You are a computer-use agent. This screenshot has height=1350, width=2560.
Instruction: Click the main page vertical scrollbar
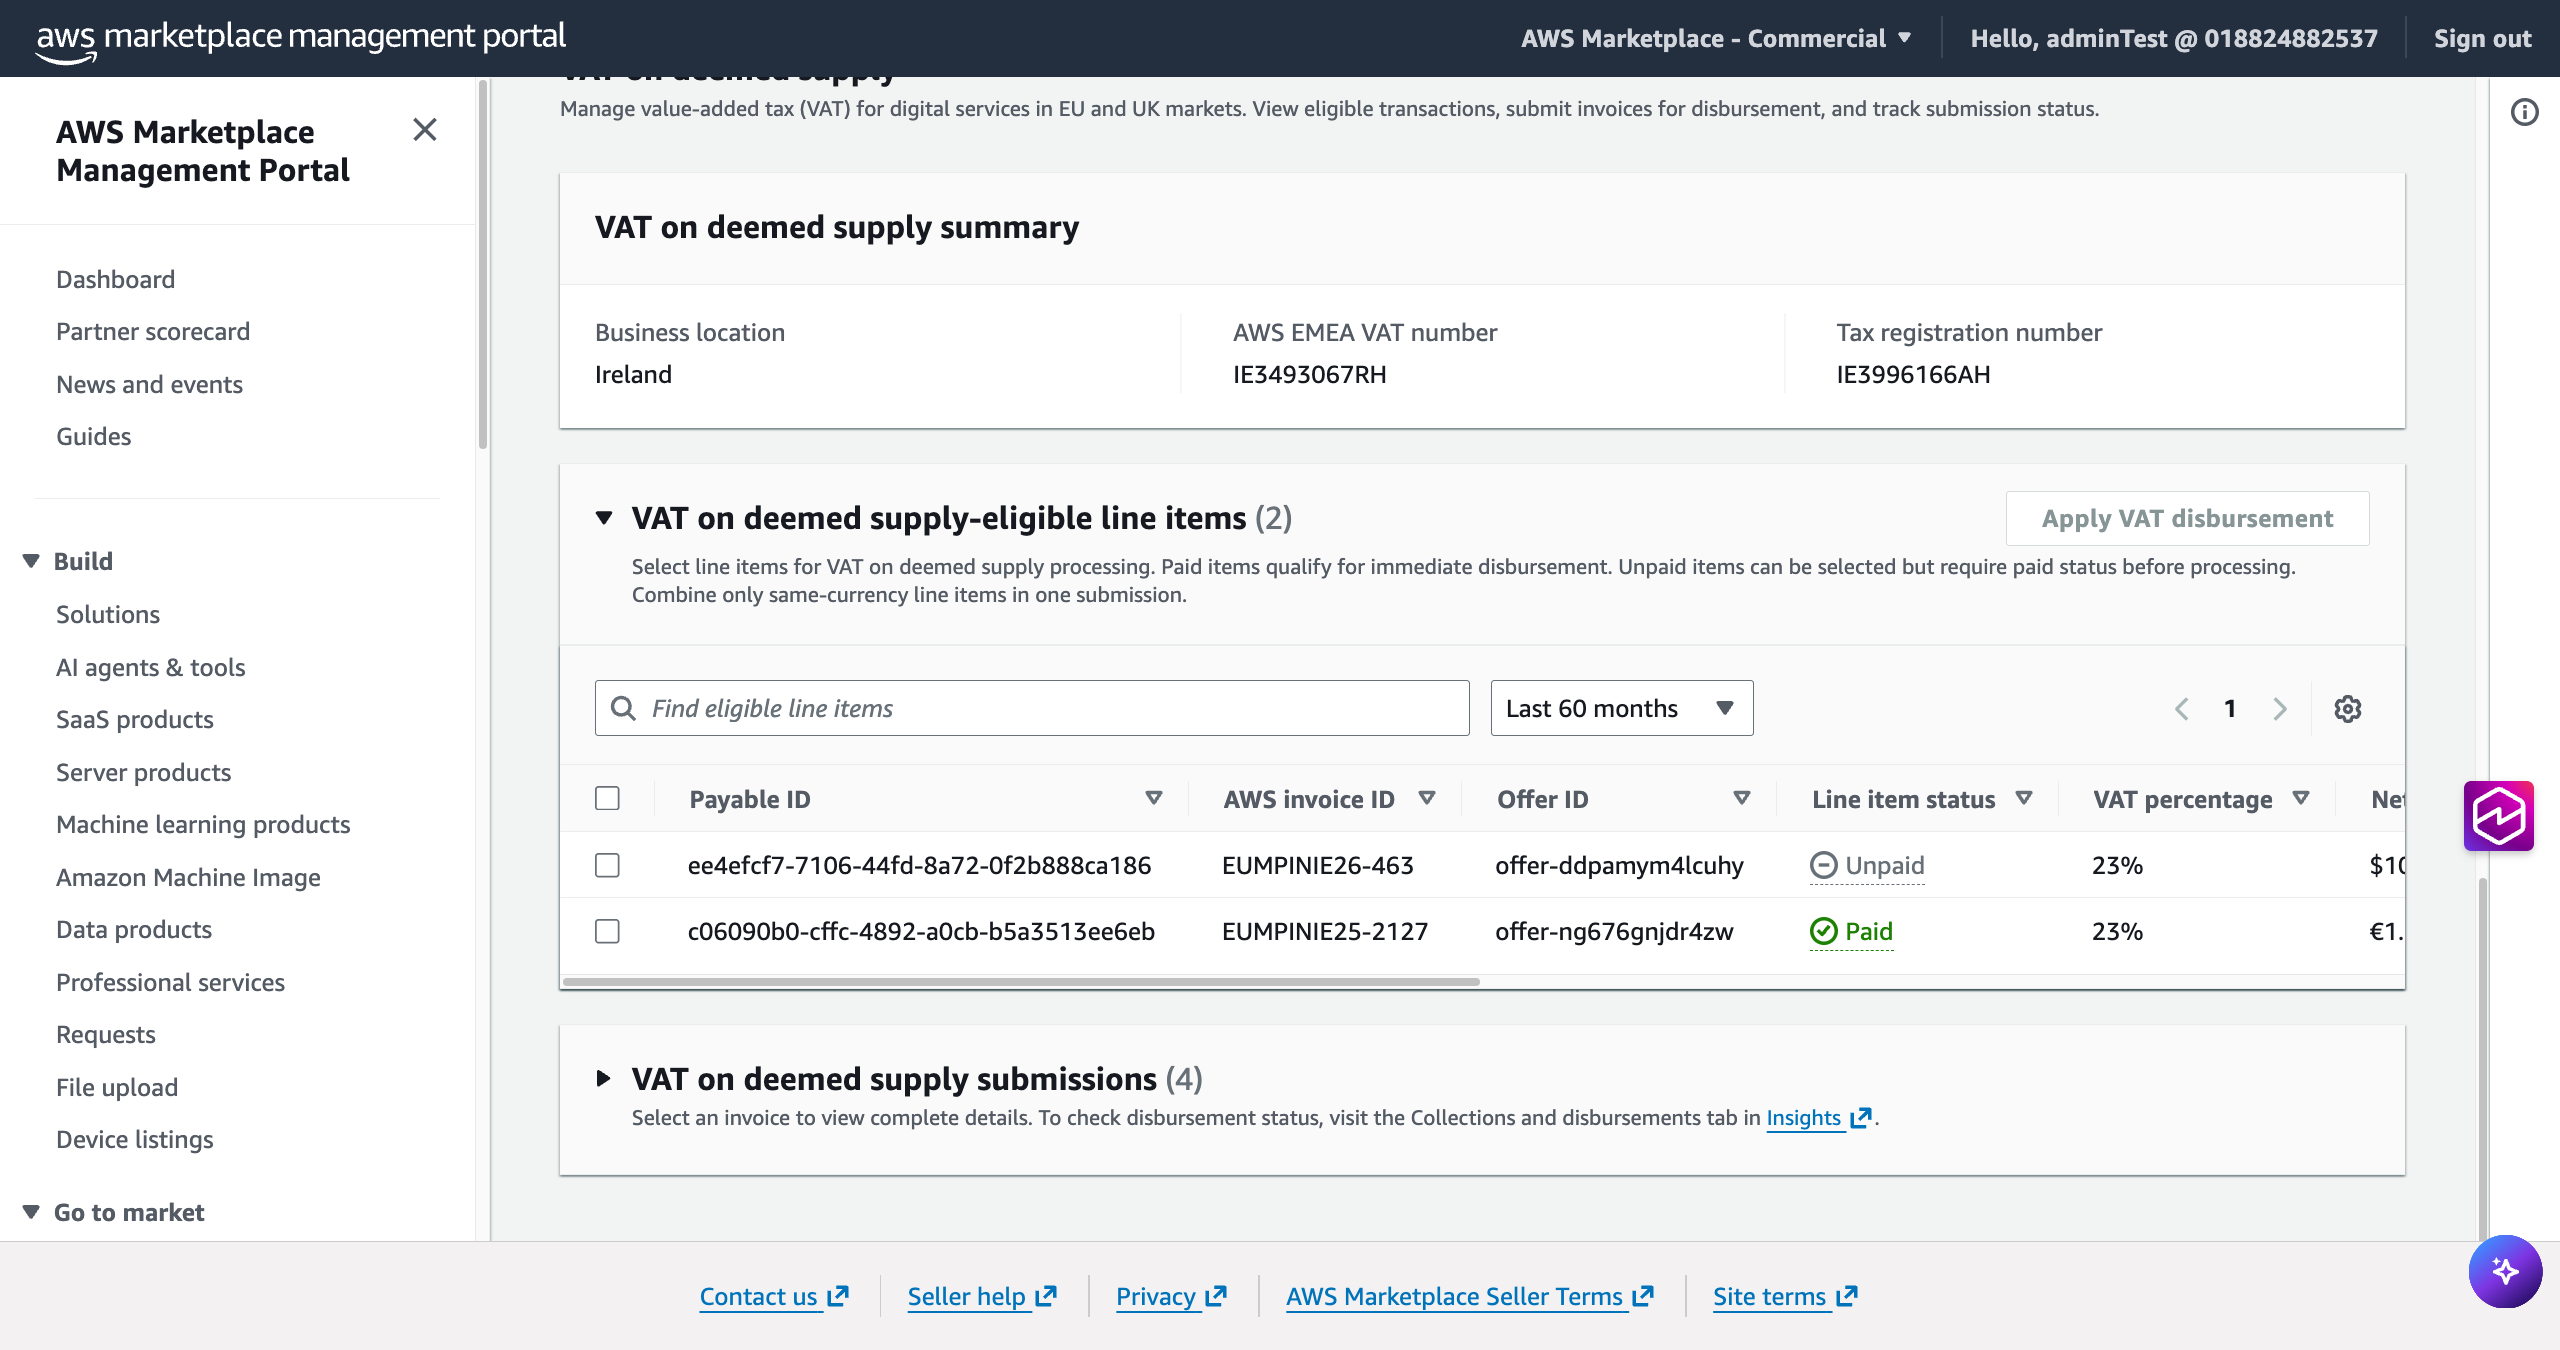[2483, 1058]
